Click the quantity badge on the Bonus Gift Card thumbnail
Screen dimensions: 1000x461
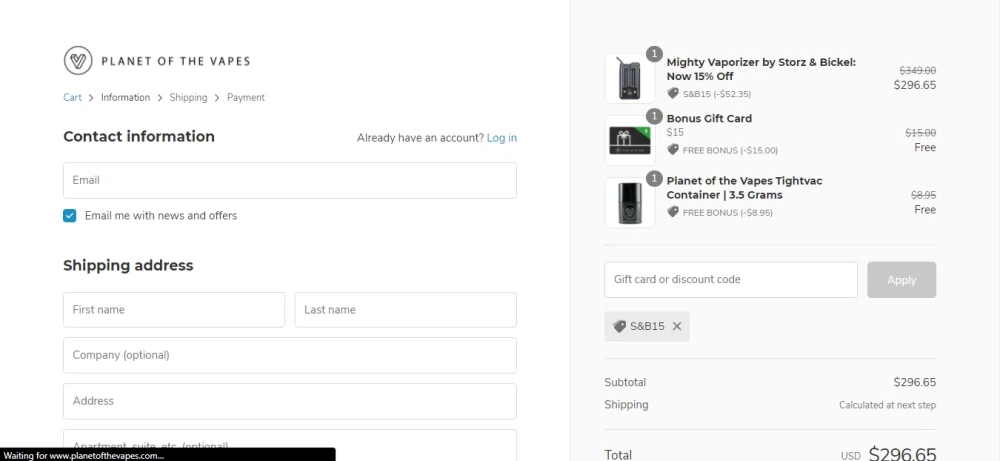coord(654,117)
